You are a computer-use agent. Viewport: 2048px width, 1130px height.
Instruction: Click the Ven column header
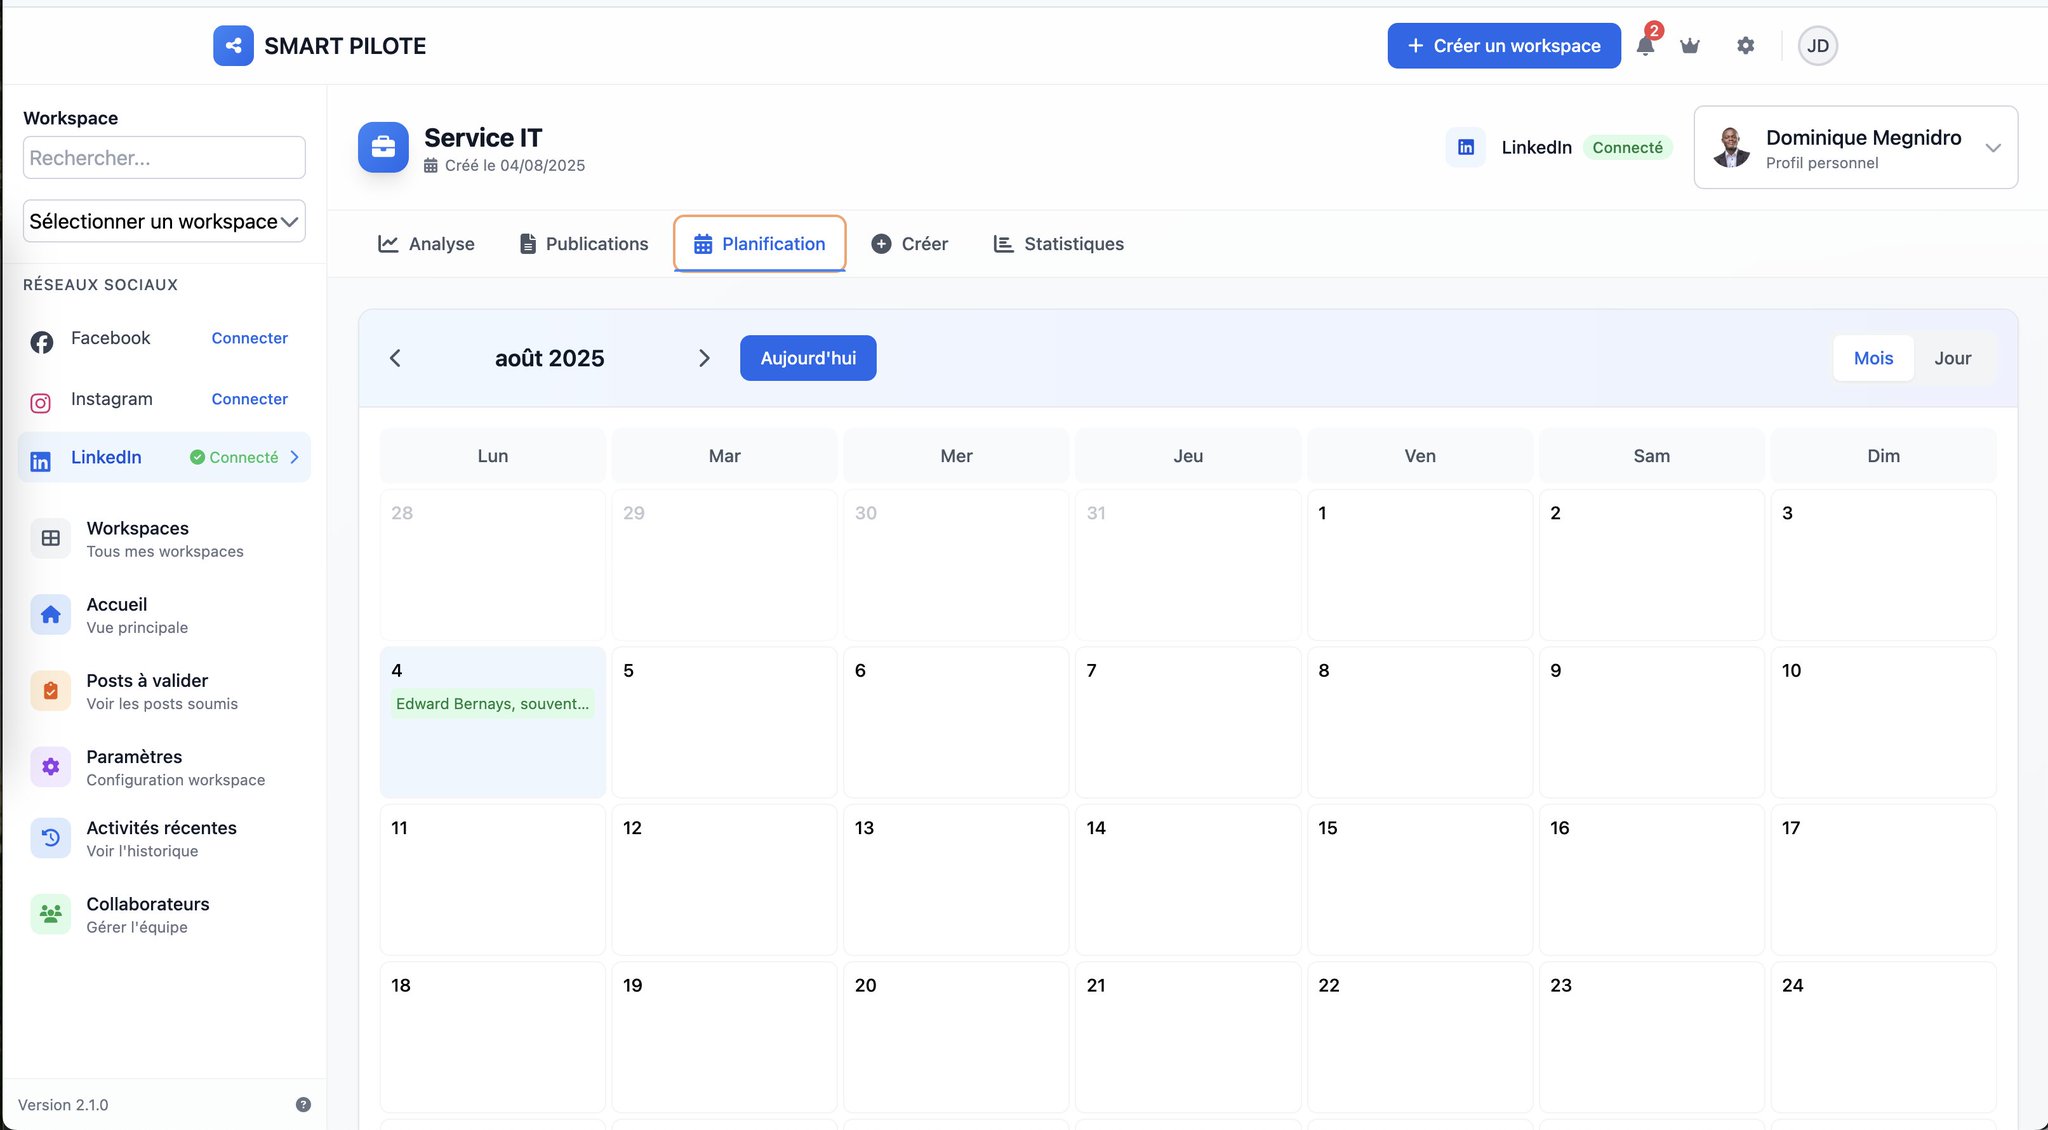click(x=1420, y=456)
